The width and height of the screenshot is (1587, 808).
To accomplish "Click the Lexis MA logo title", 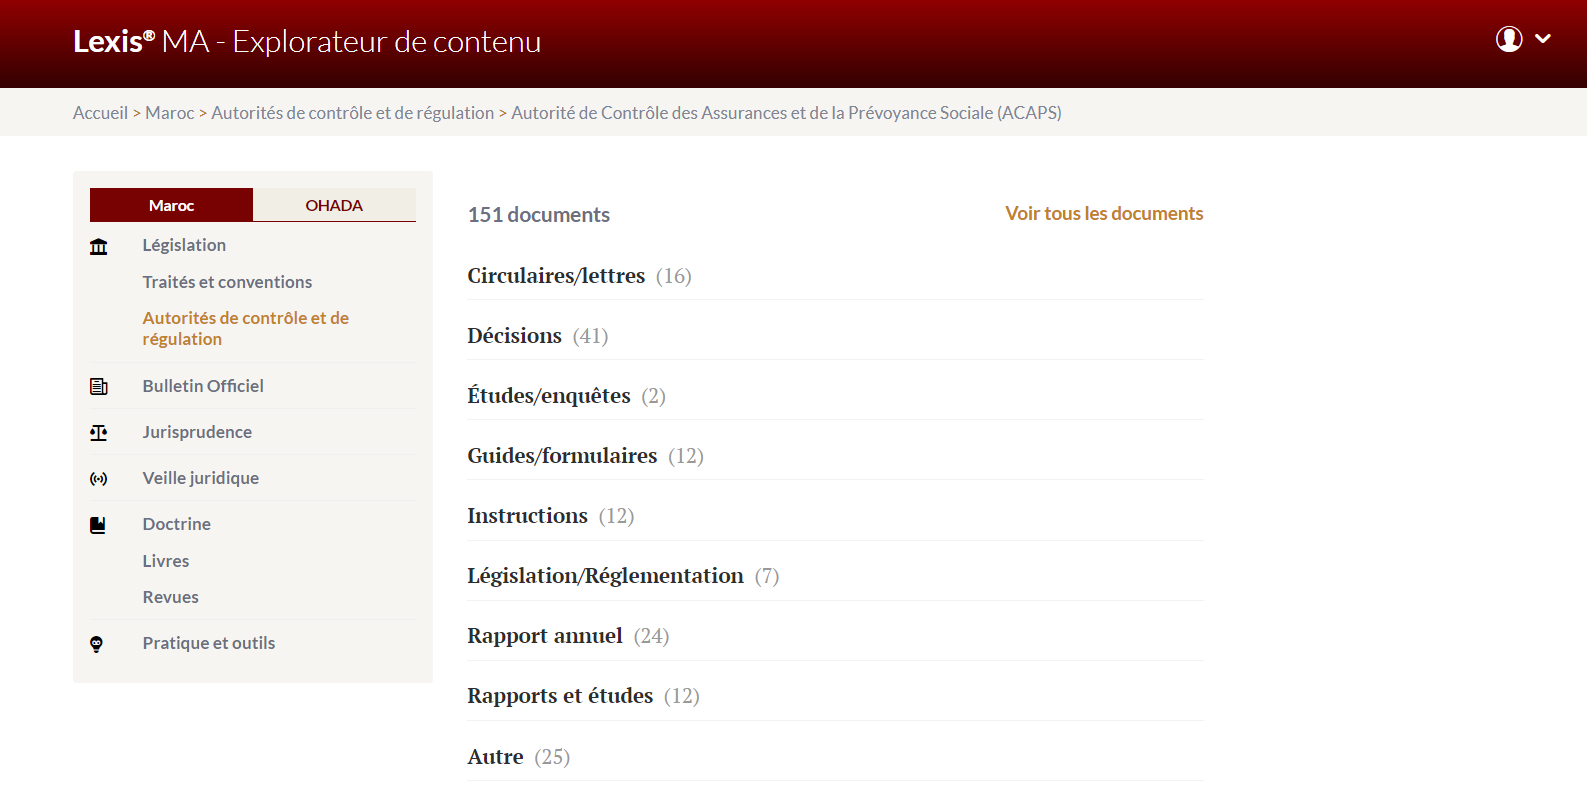I will tap(307, 41).
